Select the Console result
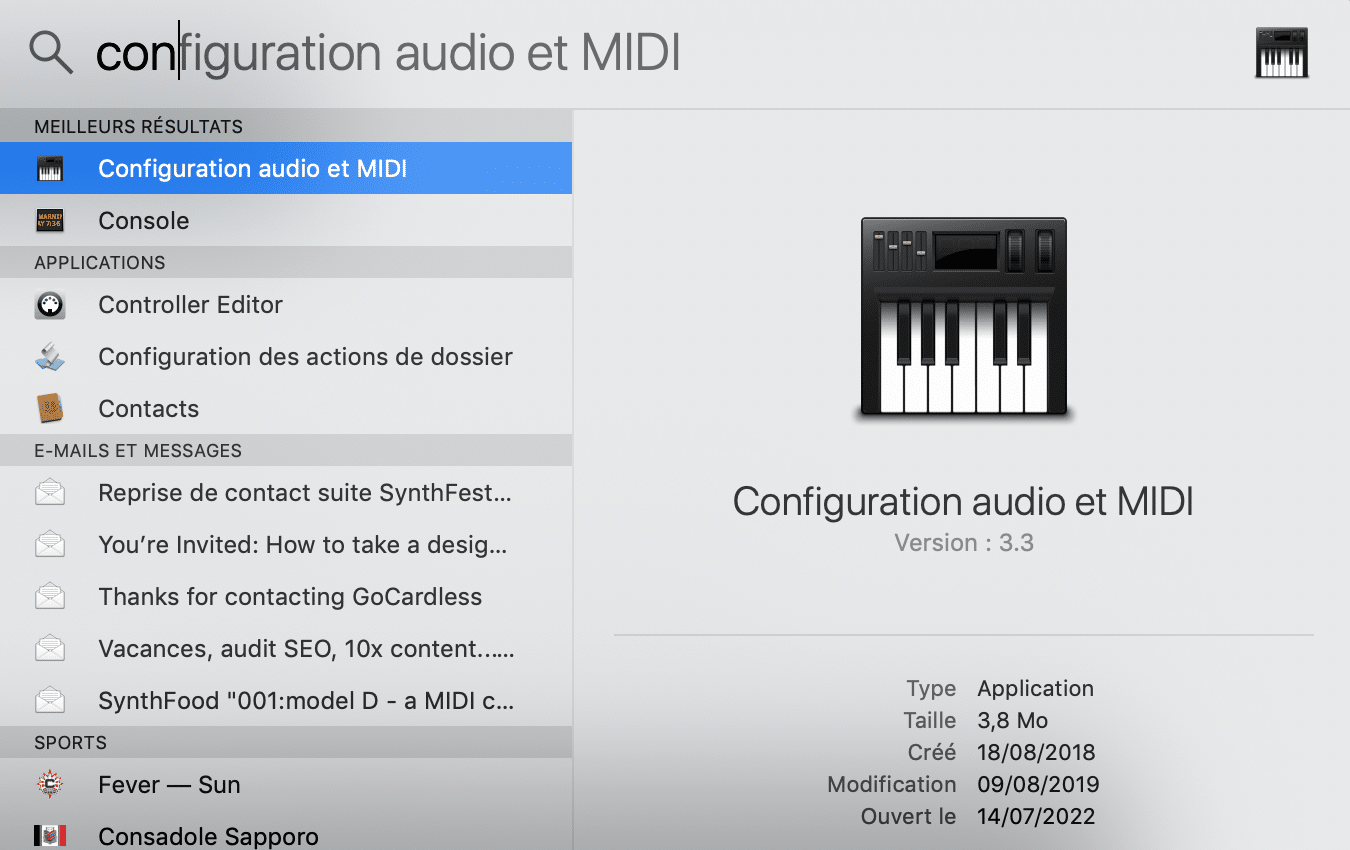The width and height of the screenshot is (1350, 850). [286, 220]
